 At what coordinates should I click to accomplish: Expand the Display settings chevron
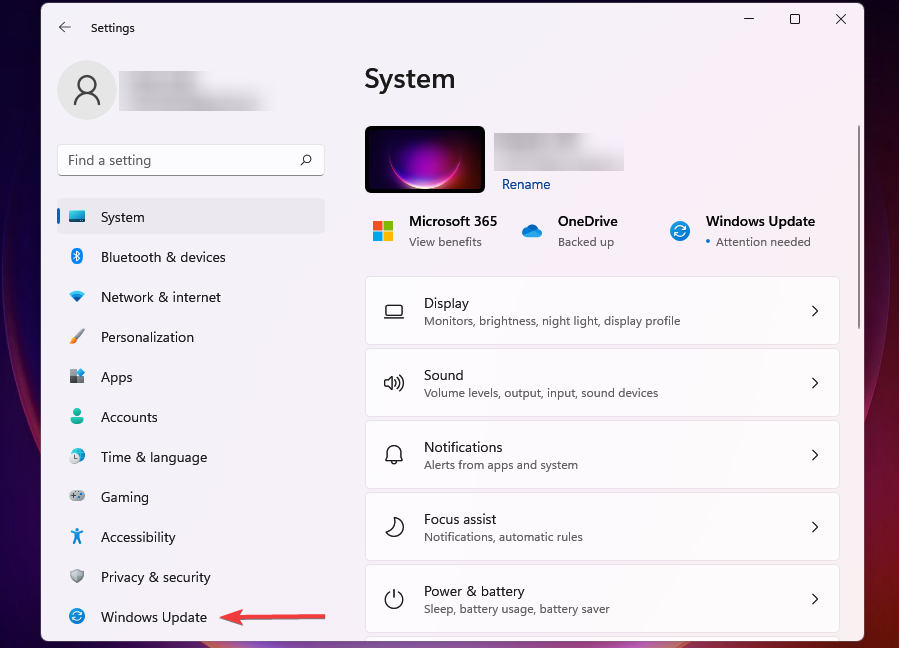[x=815, y=311]
